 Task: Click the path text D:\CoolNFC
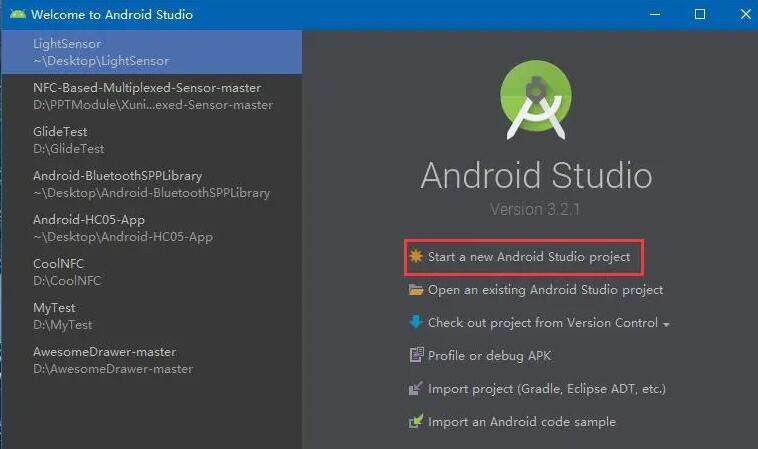(x=67, y=281)
